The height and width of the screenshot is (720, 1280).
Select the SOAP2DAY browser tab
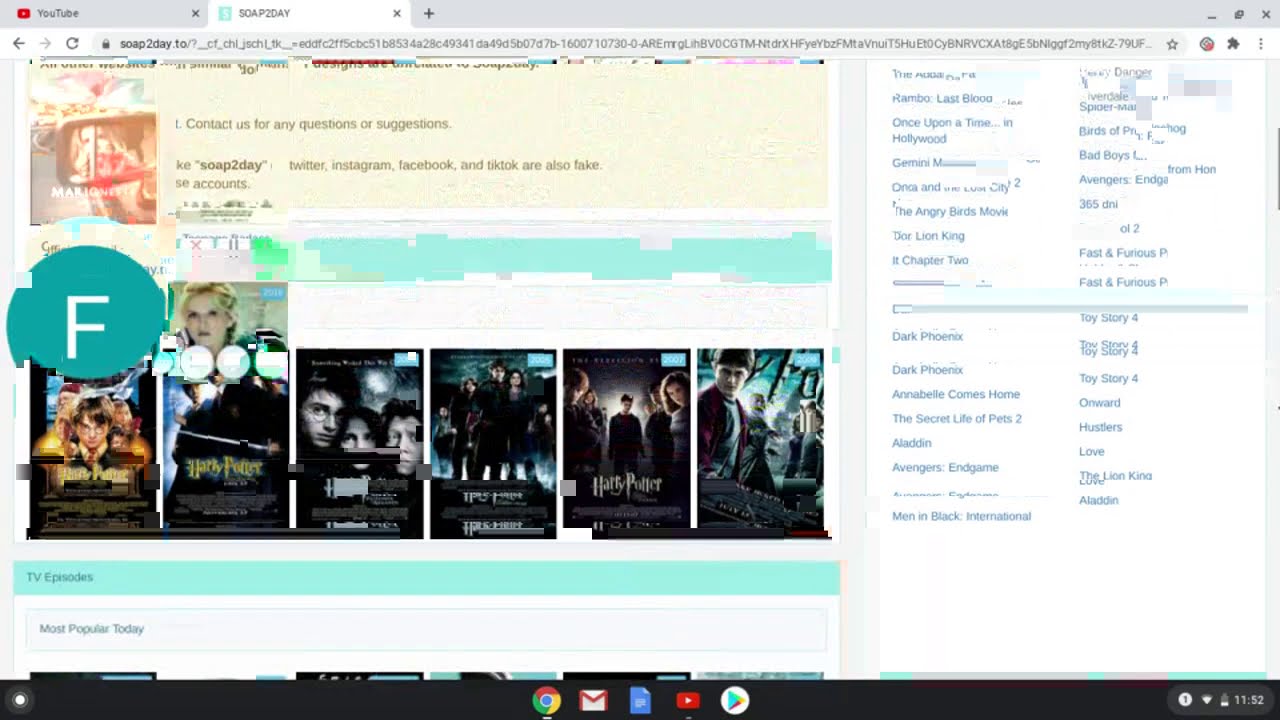pyautogui.click(x=310, y=13)
